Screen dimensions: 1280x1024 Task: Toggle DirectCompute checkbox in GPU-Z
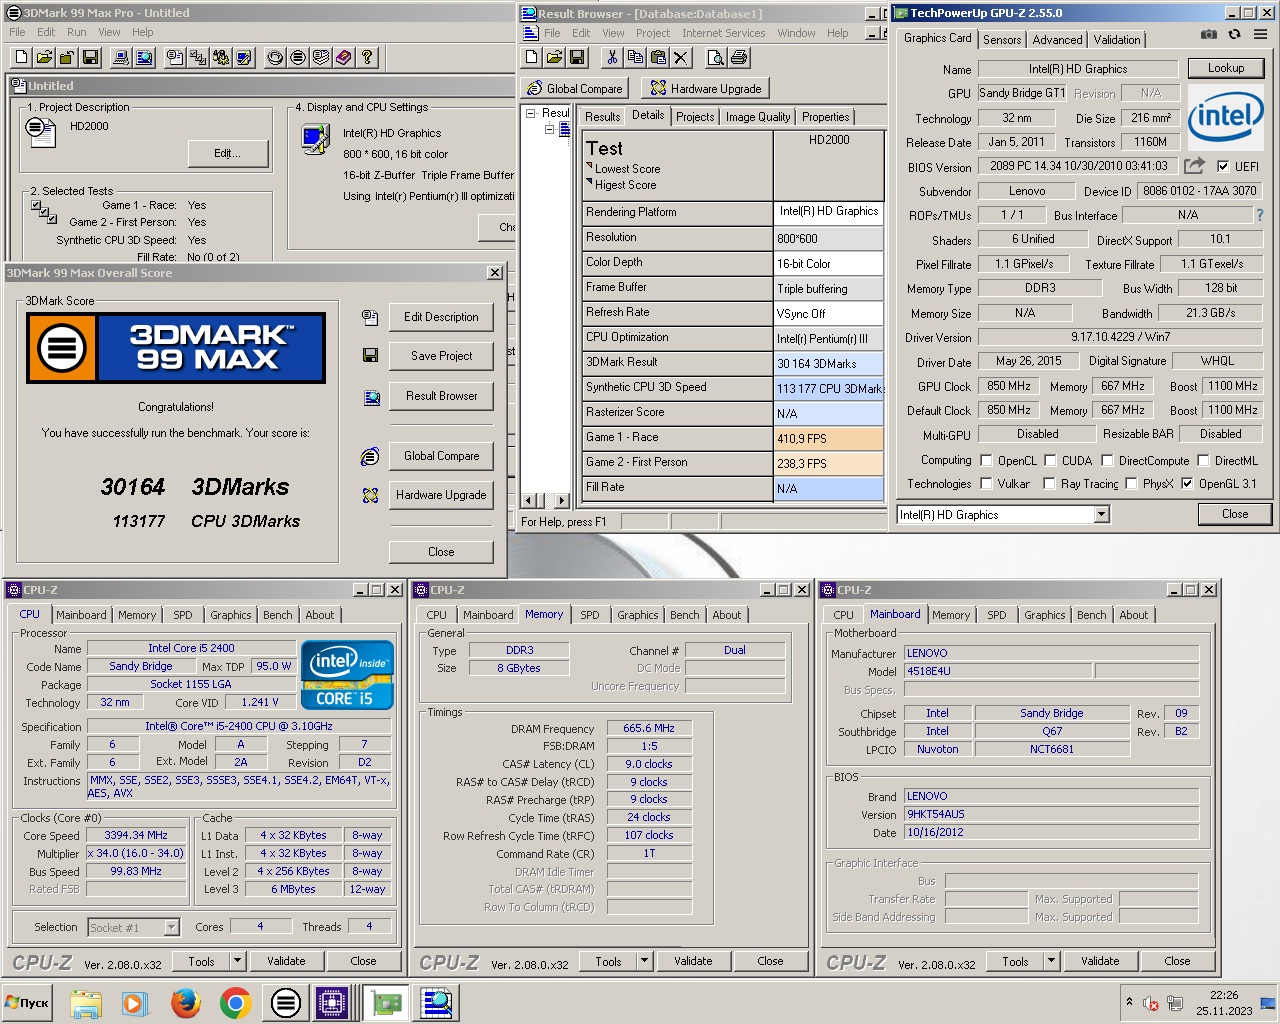(x=1108, y=461)
